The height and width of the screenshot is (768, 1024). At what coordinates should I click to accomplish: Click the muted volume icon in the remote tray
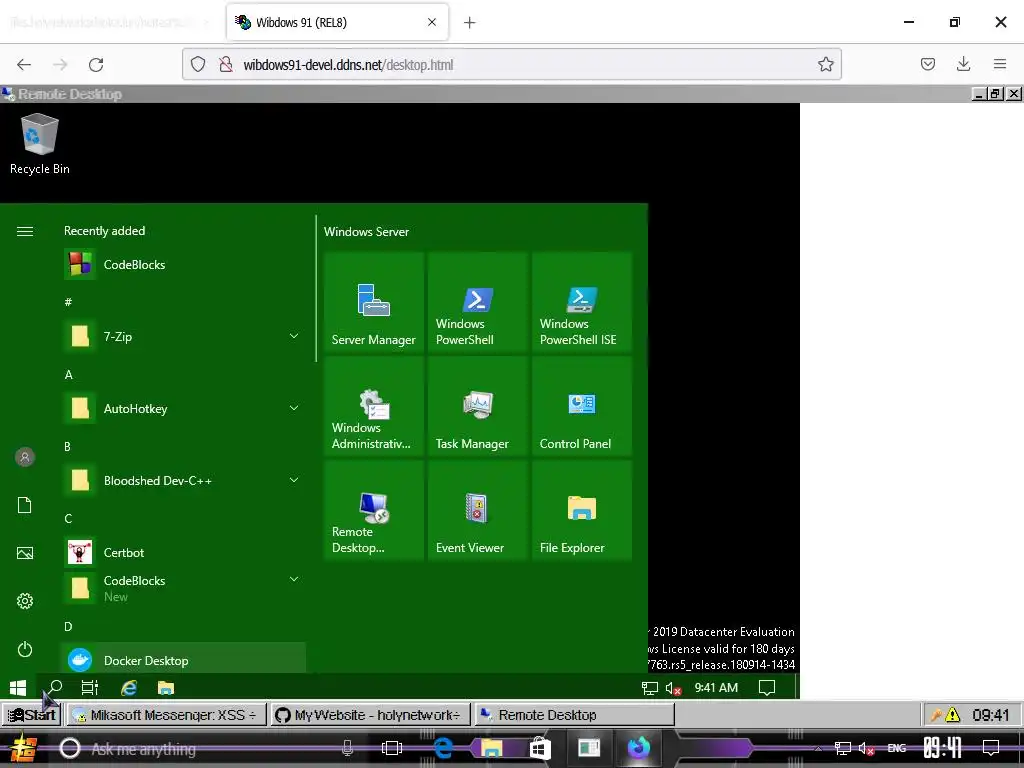[673, 688]
